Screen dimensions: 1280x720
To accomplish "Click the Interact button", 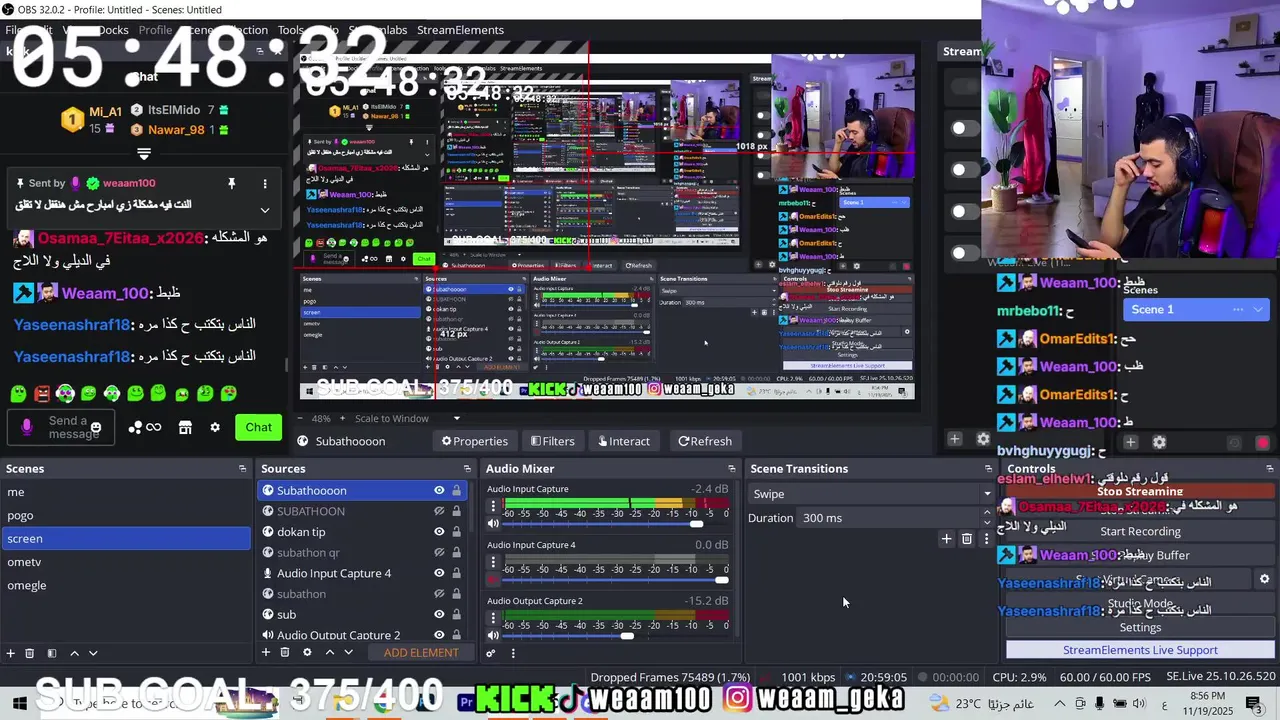I will (x=623, y=441).
